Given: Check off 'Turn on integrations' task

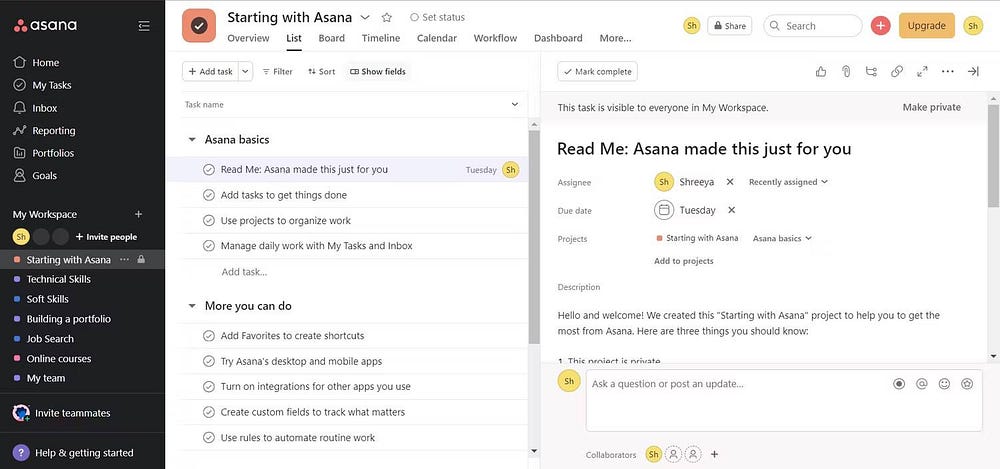Looking at the screenshot, I should (x=209, y=387).
